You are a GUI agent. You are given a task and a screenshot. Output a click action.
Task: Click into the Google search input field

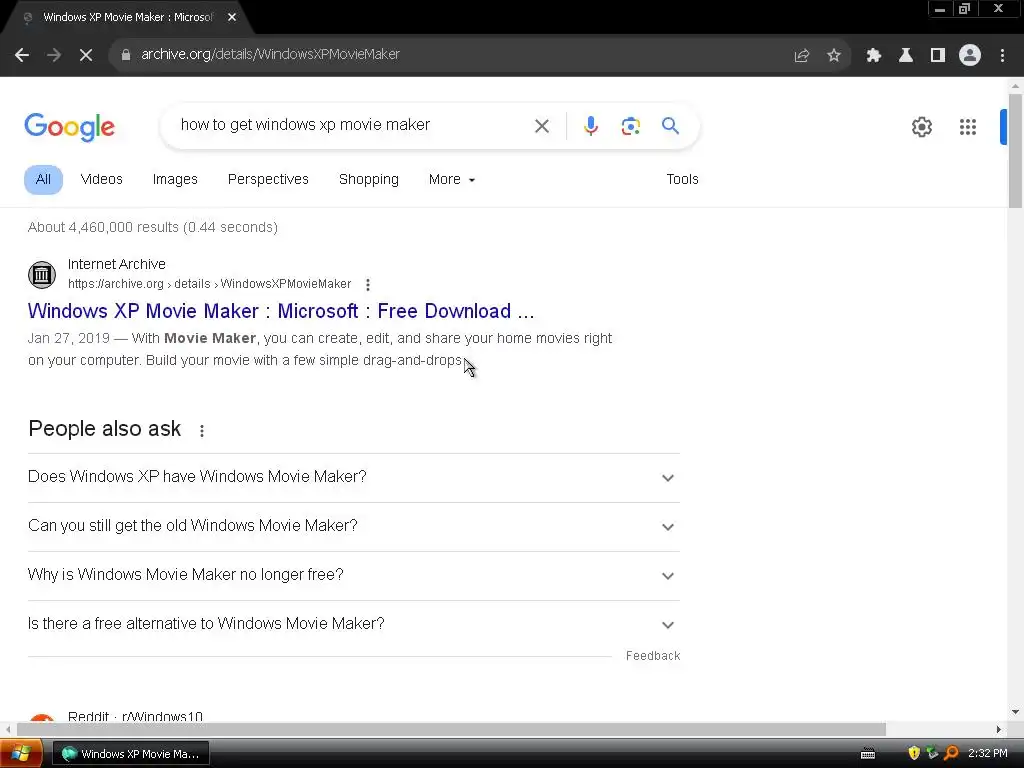coord(353,125)
